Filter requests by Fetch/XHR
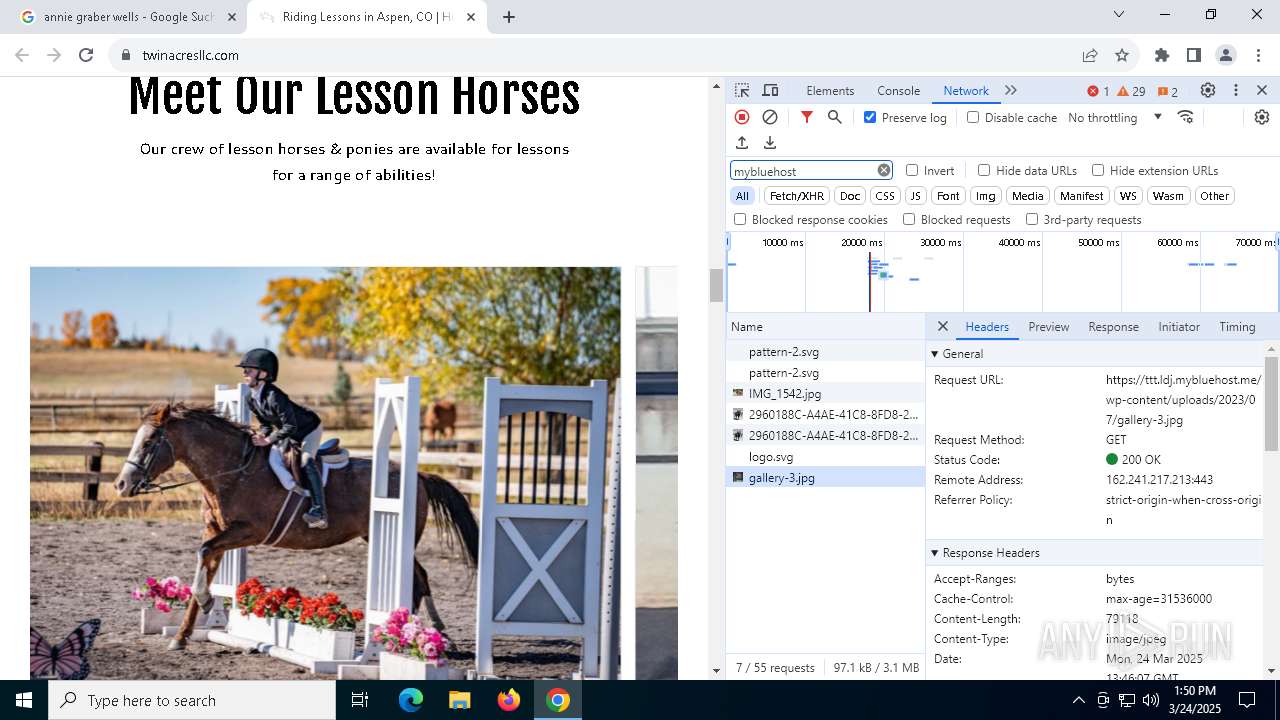This screenshot has height=720, width=1280. tap(797, 196)
